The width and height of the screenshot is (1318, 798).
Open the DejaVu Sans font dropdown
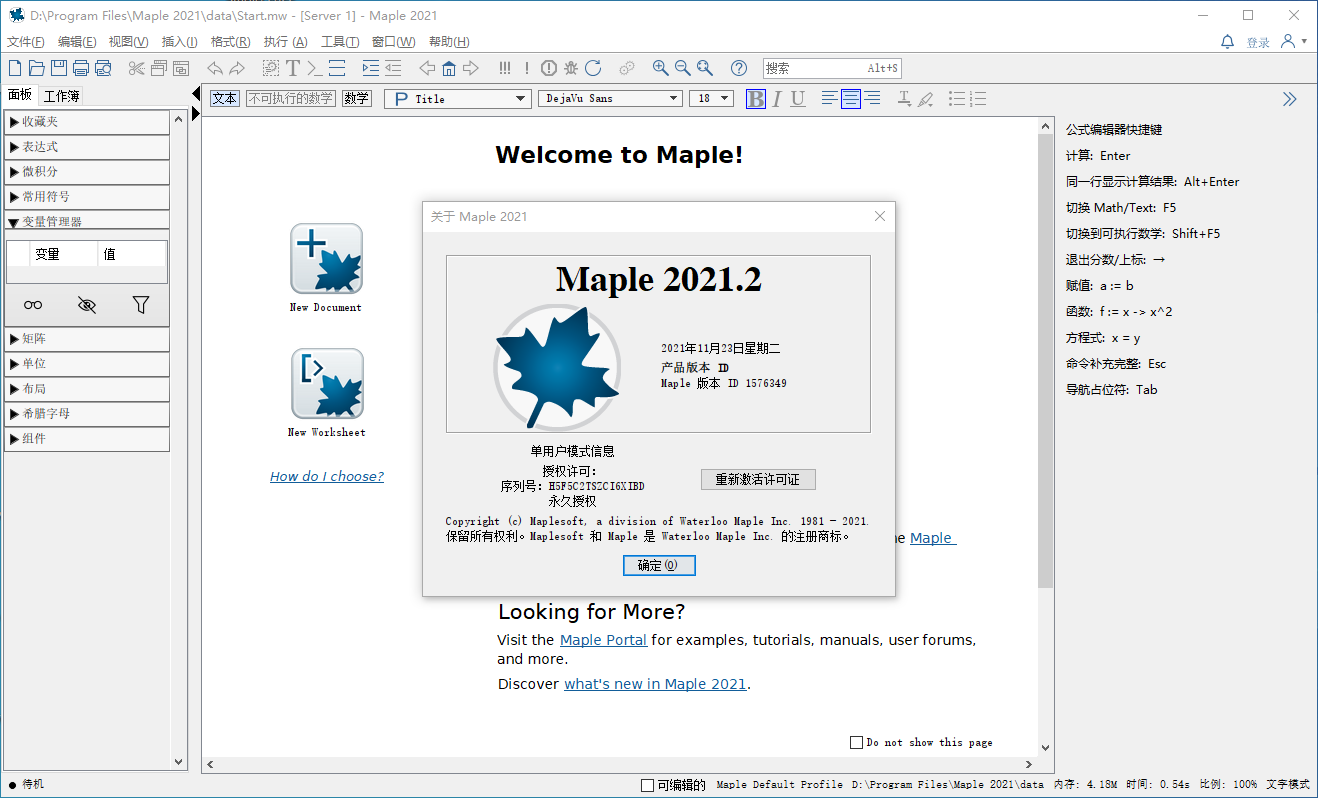609,98
